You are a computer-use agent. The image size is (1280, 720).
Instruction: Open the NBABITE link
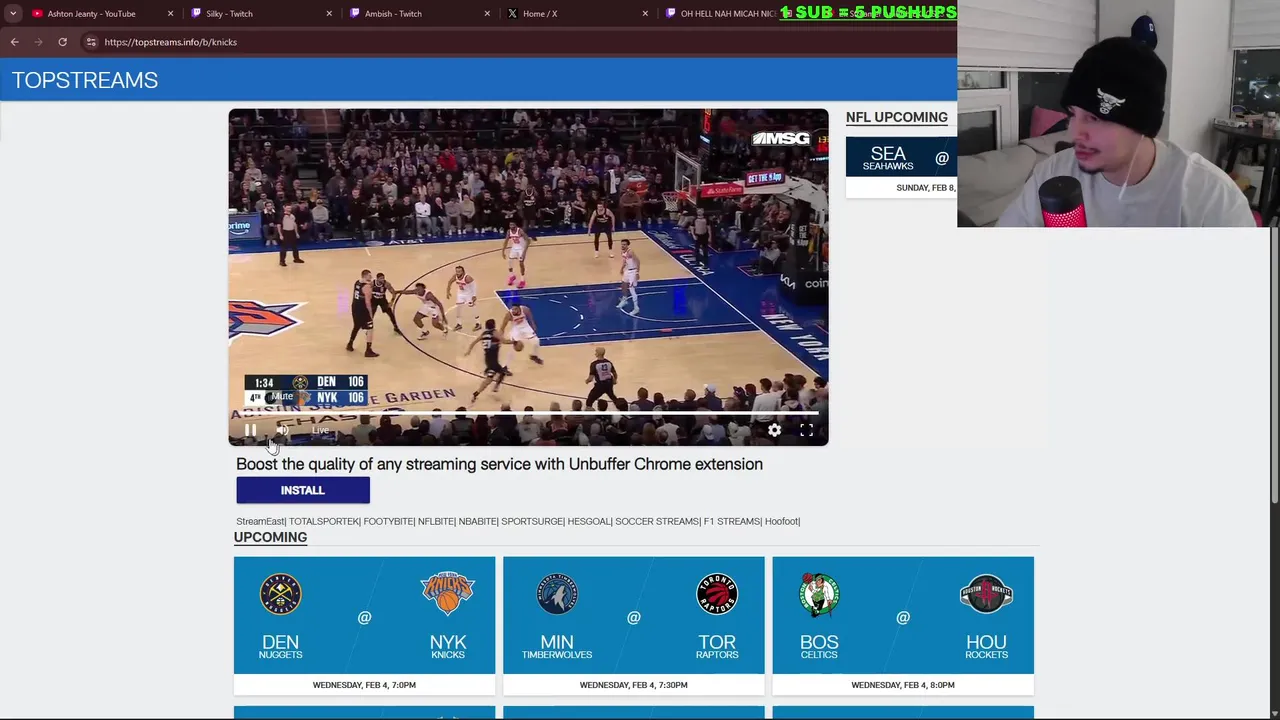(x=477, y=521)
